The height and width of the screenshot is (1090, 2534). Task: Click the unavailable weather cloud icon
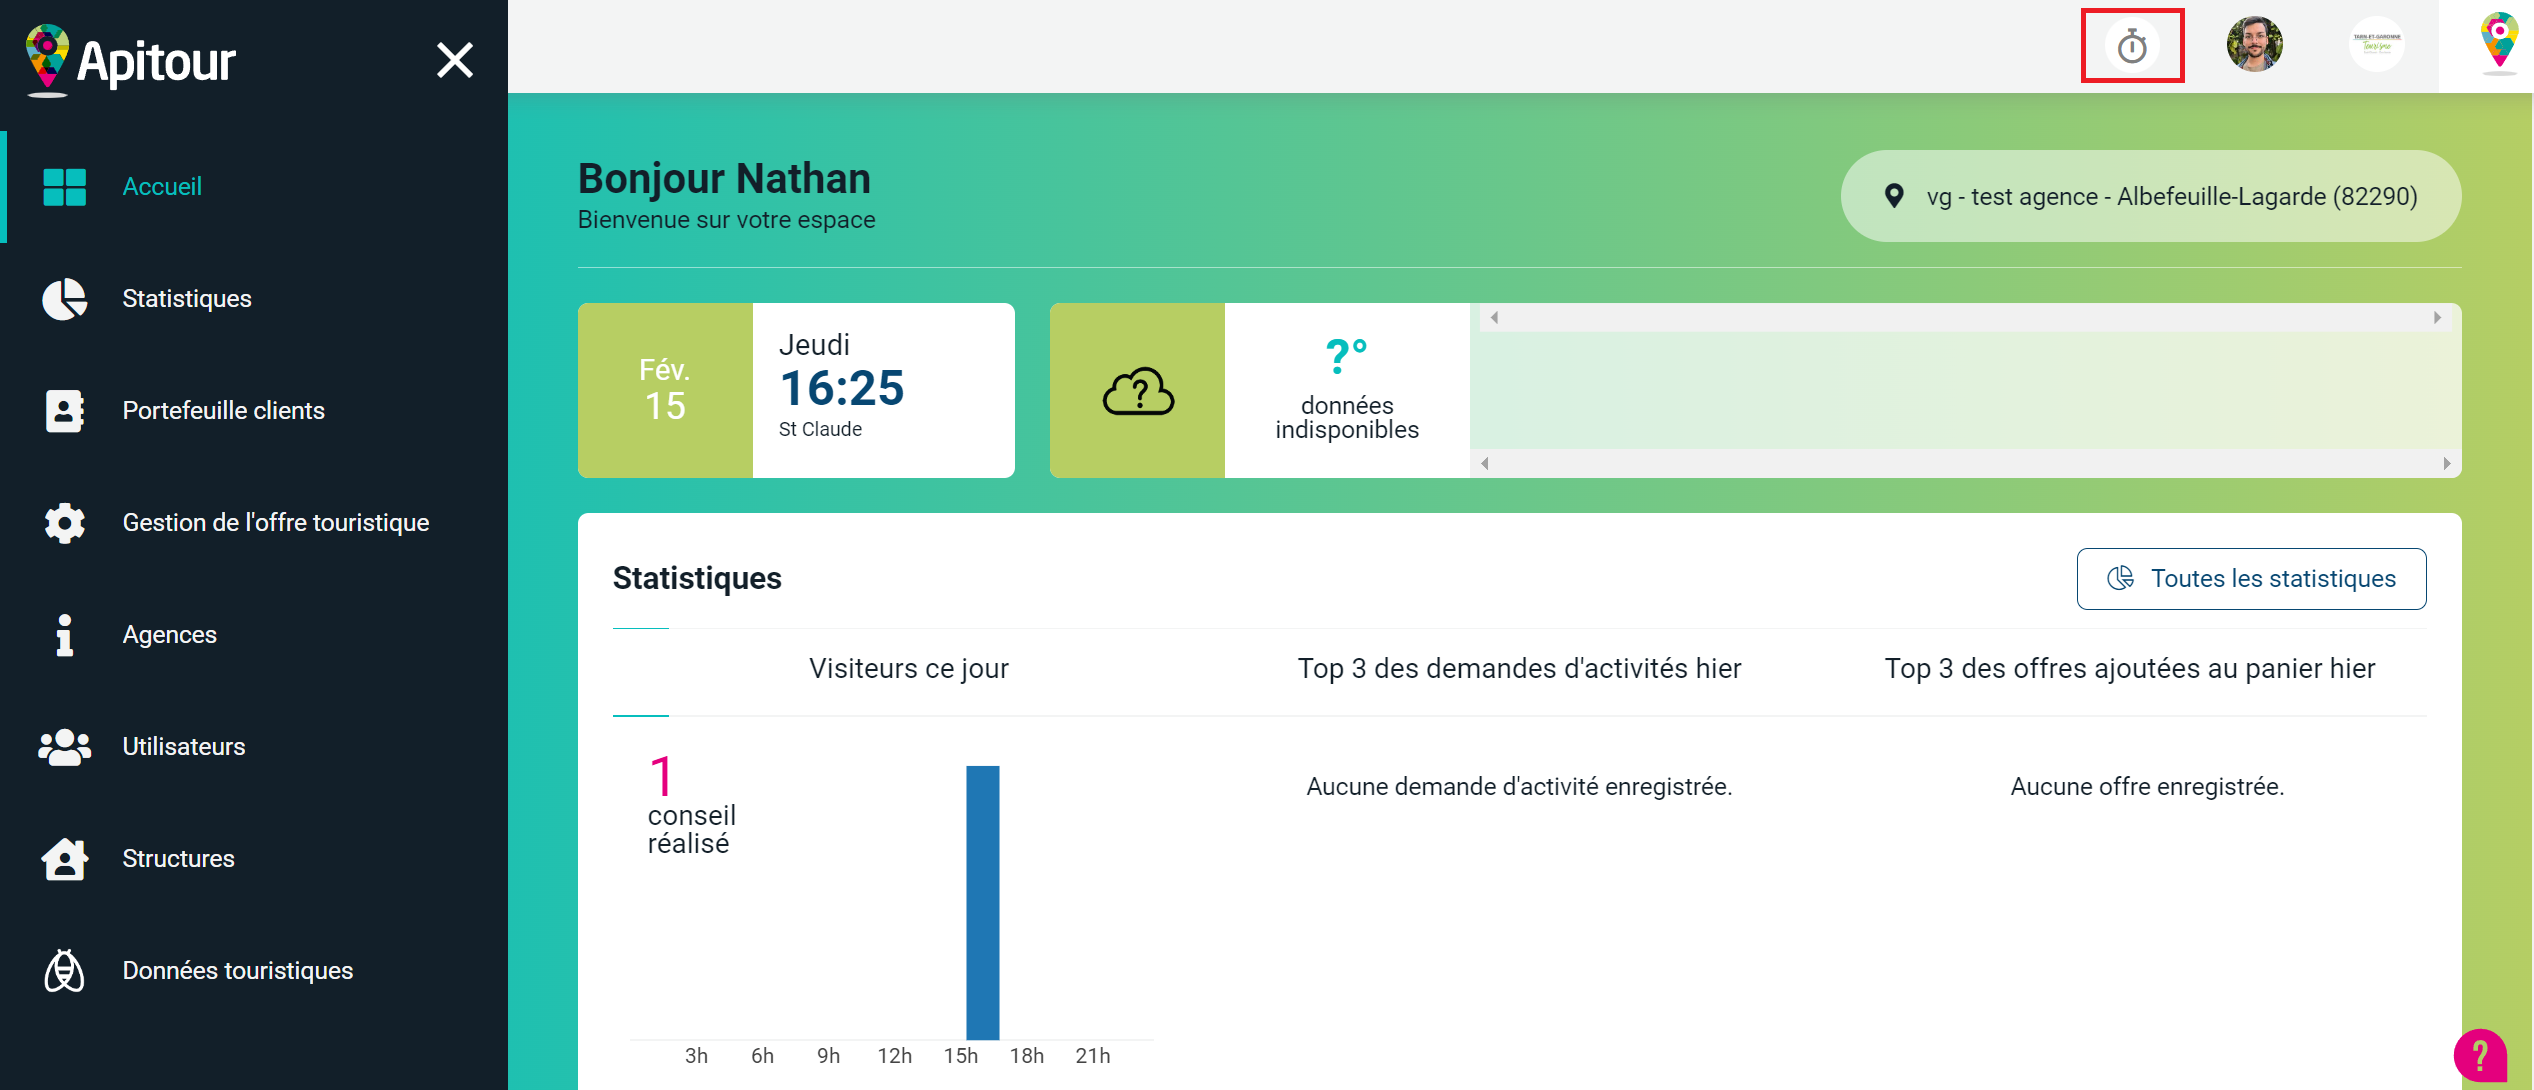point(1137,391)
